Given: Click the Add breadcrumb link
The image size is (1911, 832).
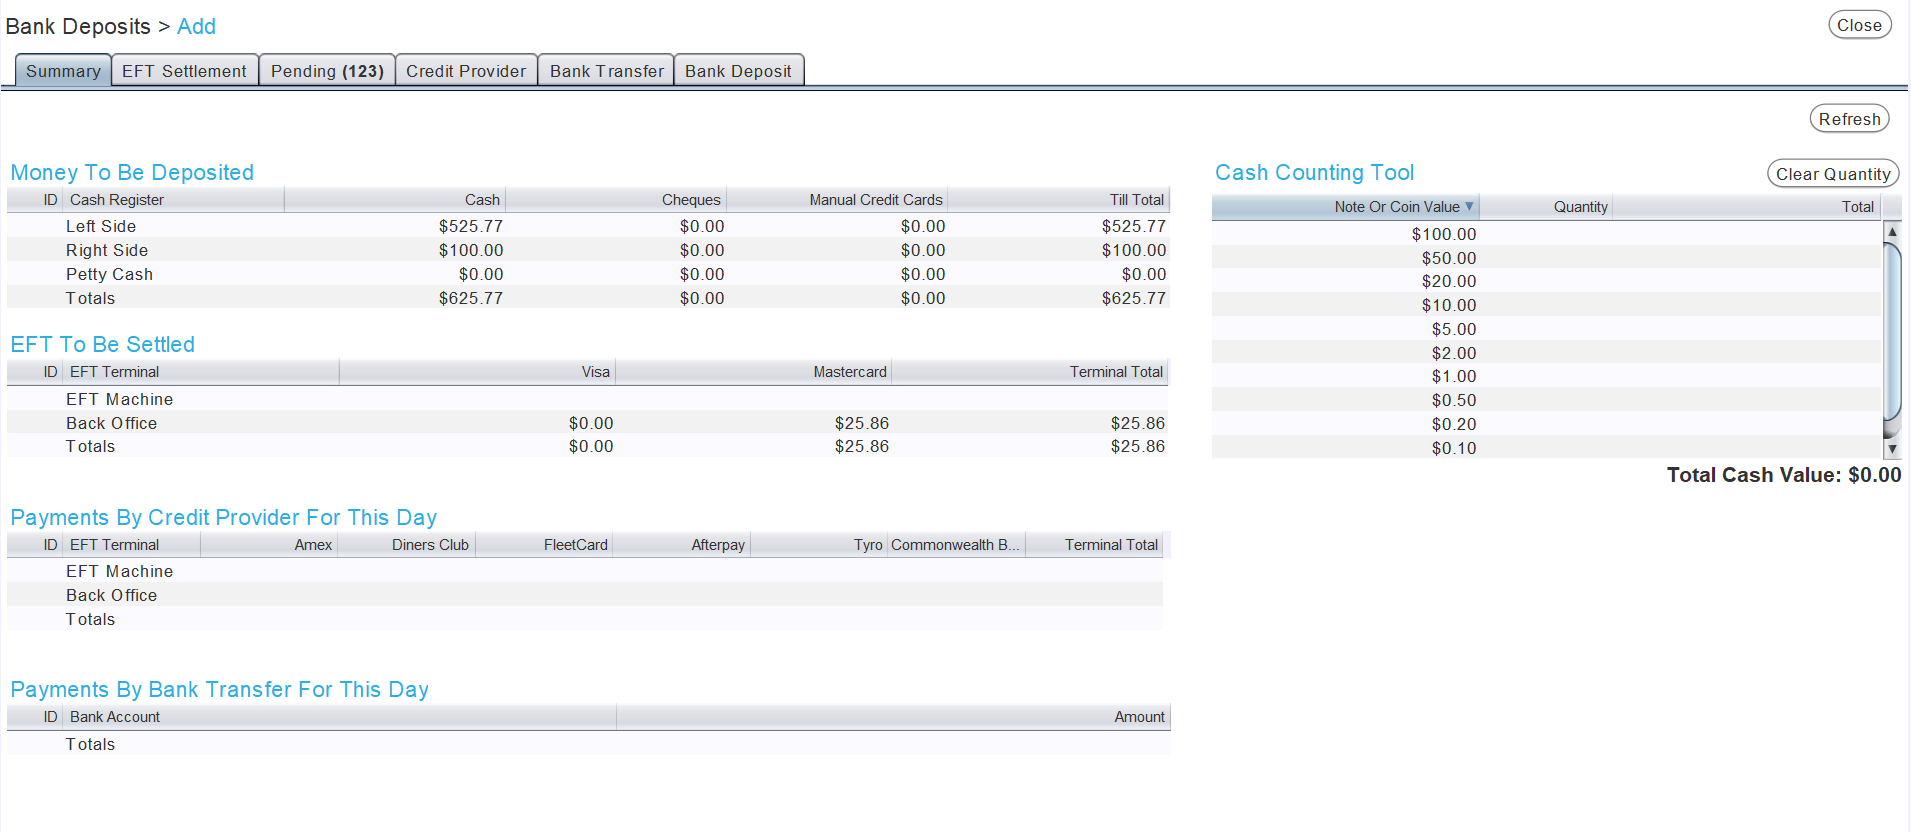Looking at the screenshot, I should point(196,26).
